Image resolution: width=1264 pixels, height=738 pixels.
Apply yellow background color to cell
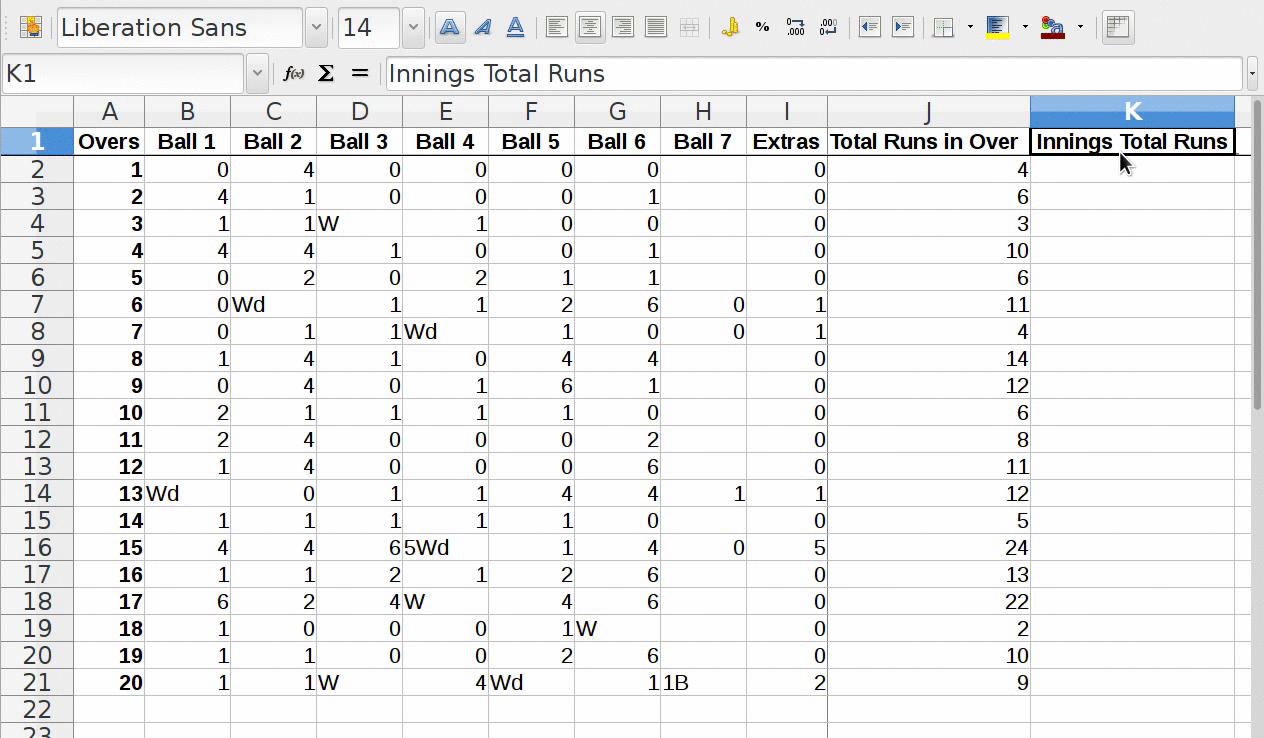point(998,28)
